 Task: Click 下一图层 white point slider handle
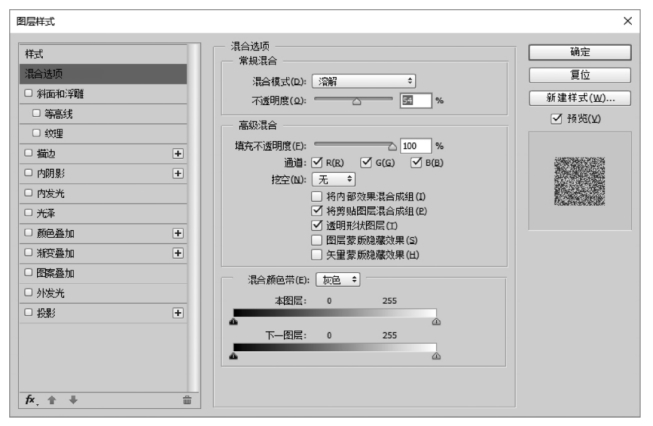tap(436, 356)
